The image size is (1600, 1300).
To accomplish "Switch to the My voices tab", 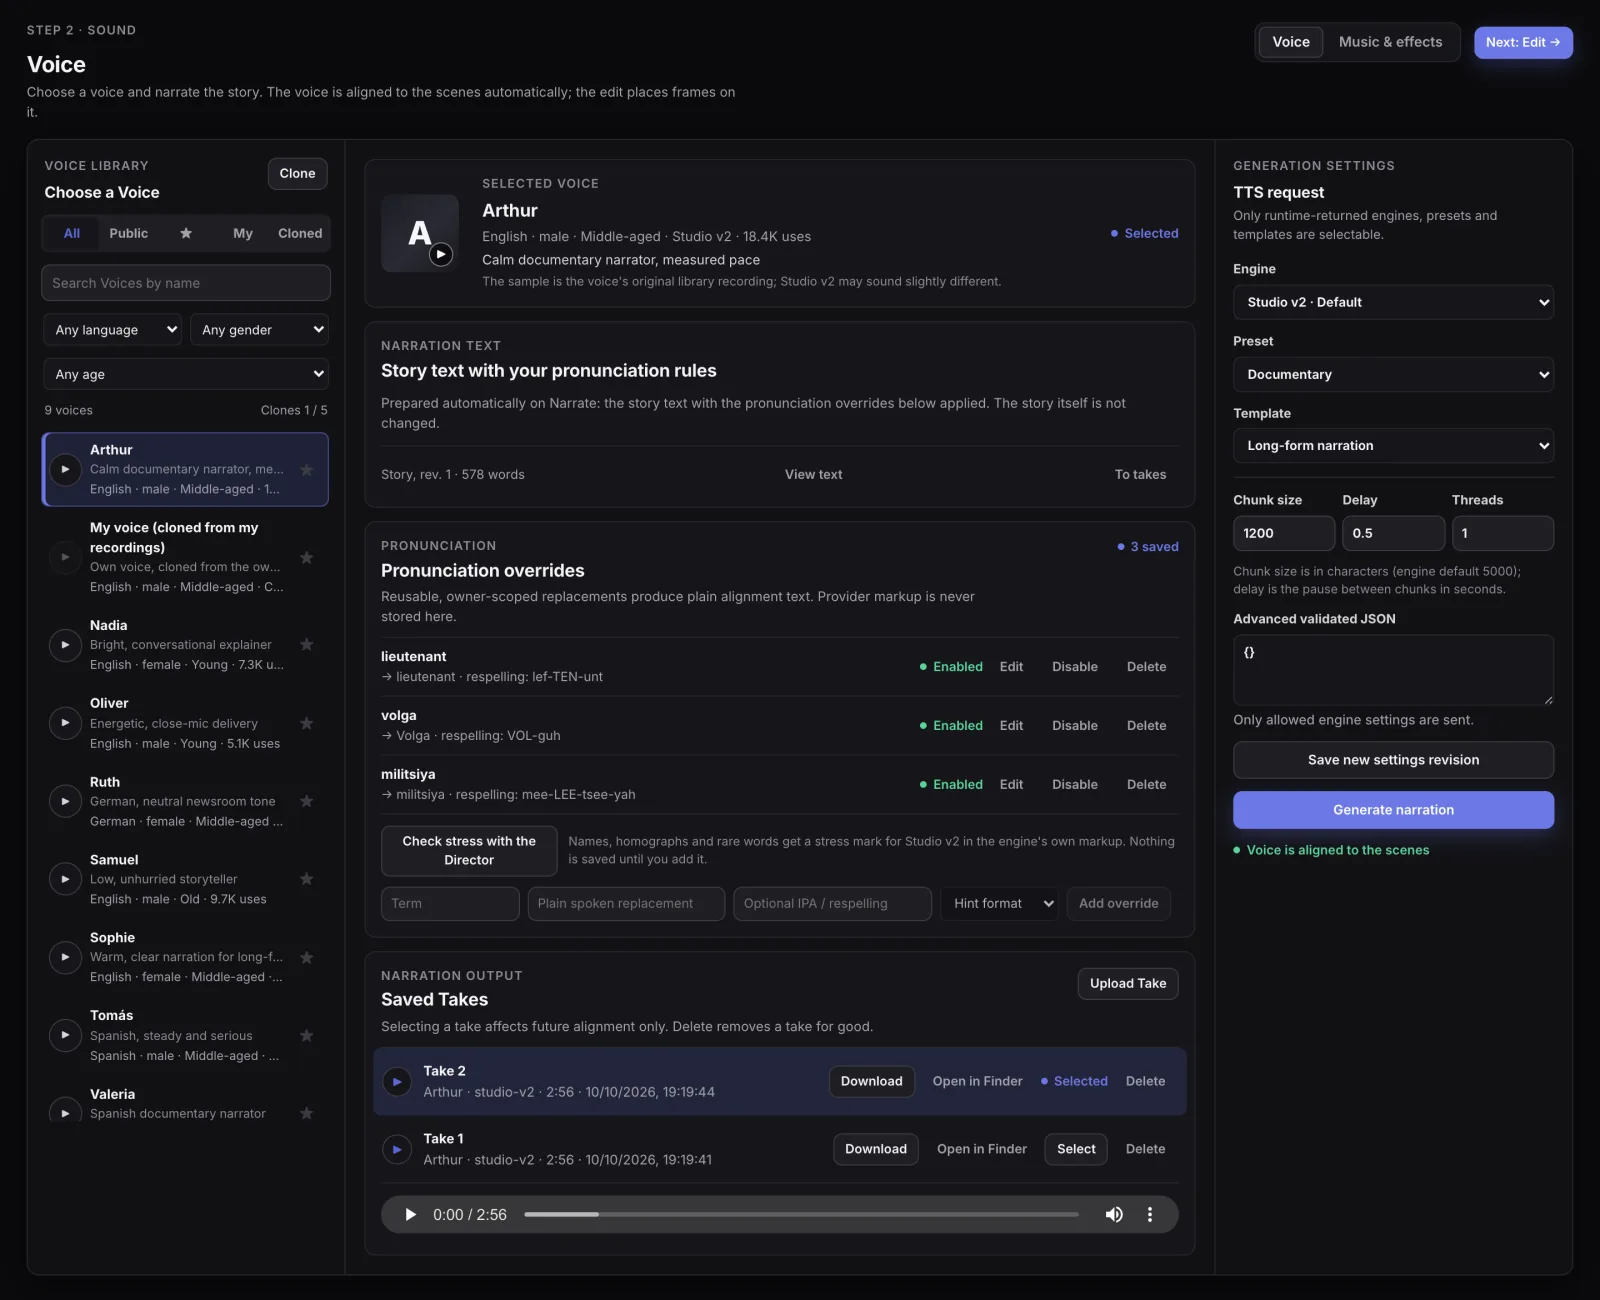I will (x=243, y=233).
